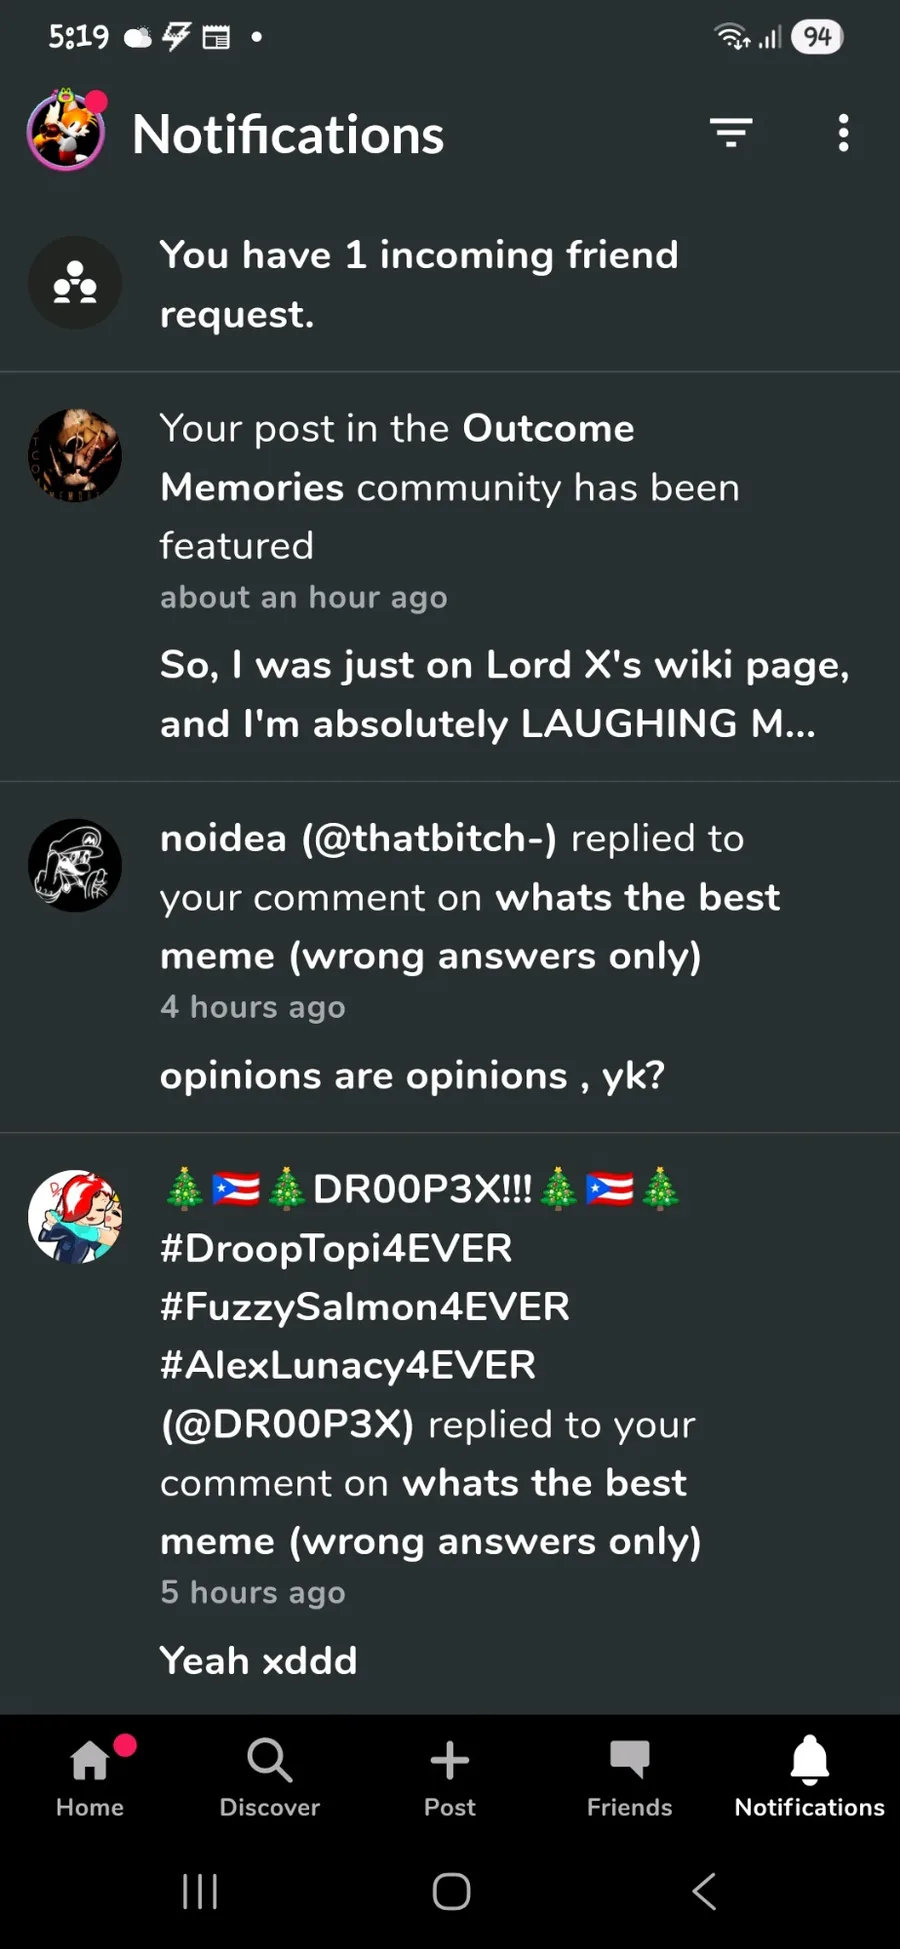Select the Notifications bell tab
This screenshot has height=1949, width=900.
pyautogui.click(x=810, y=1777)
